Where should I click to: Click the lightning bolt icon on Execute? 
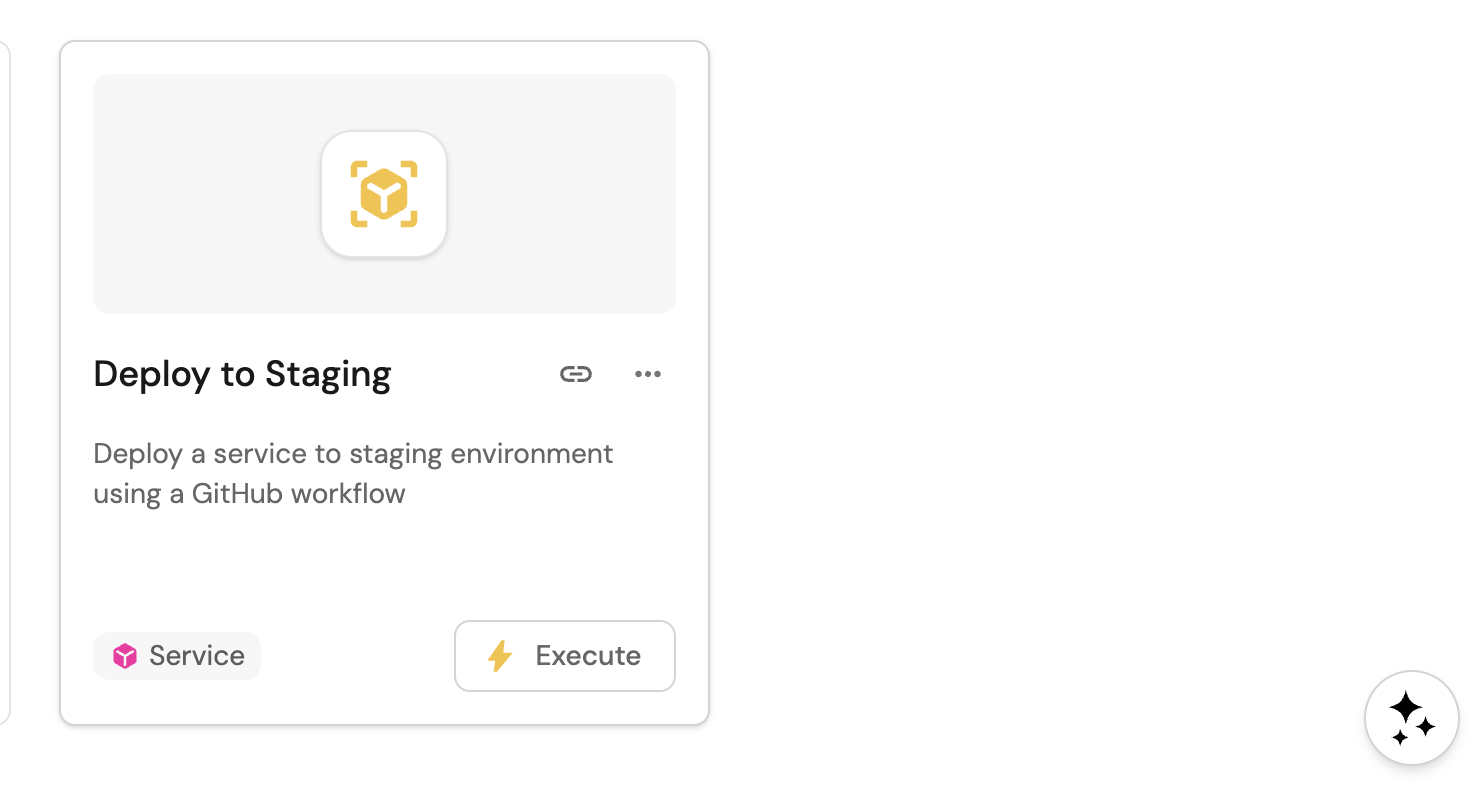499,656
